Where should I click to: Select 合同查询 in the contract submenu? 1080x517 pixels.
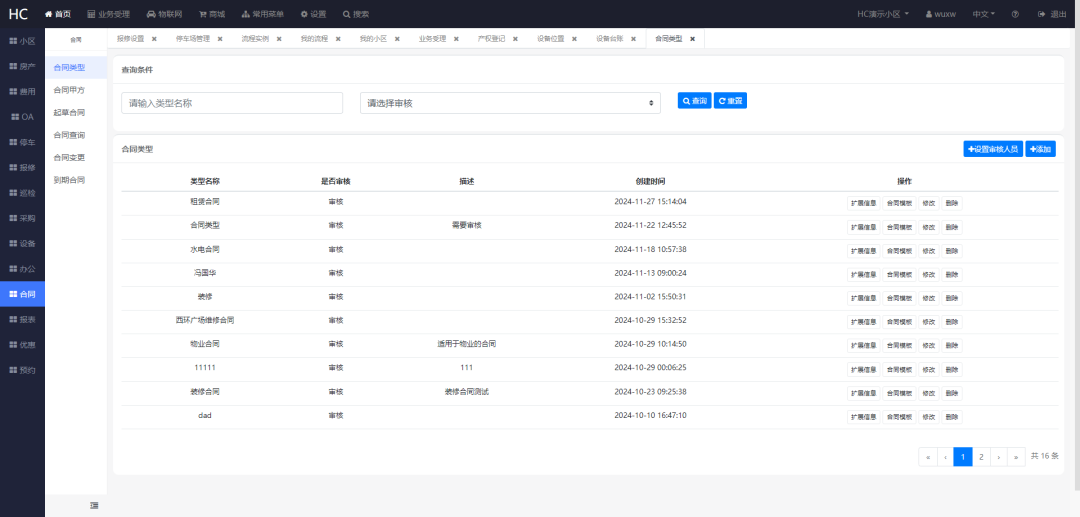(x=69, y=135)
